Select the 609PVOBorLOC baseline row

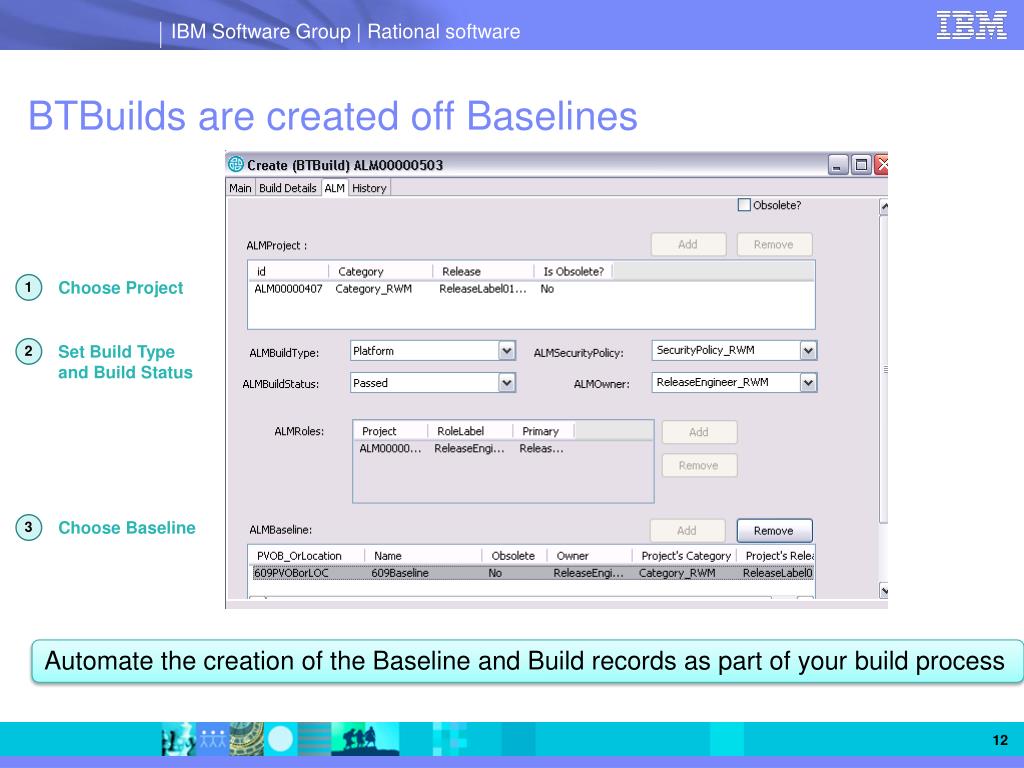(x=532, y=573)
